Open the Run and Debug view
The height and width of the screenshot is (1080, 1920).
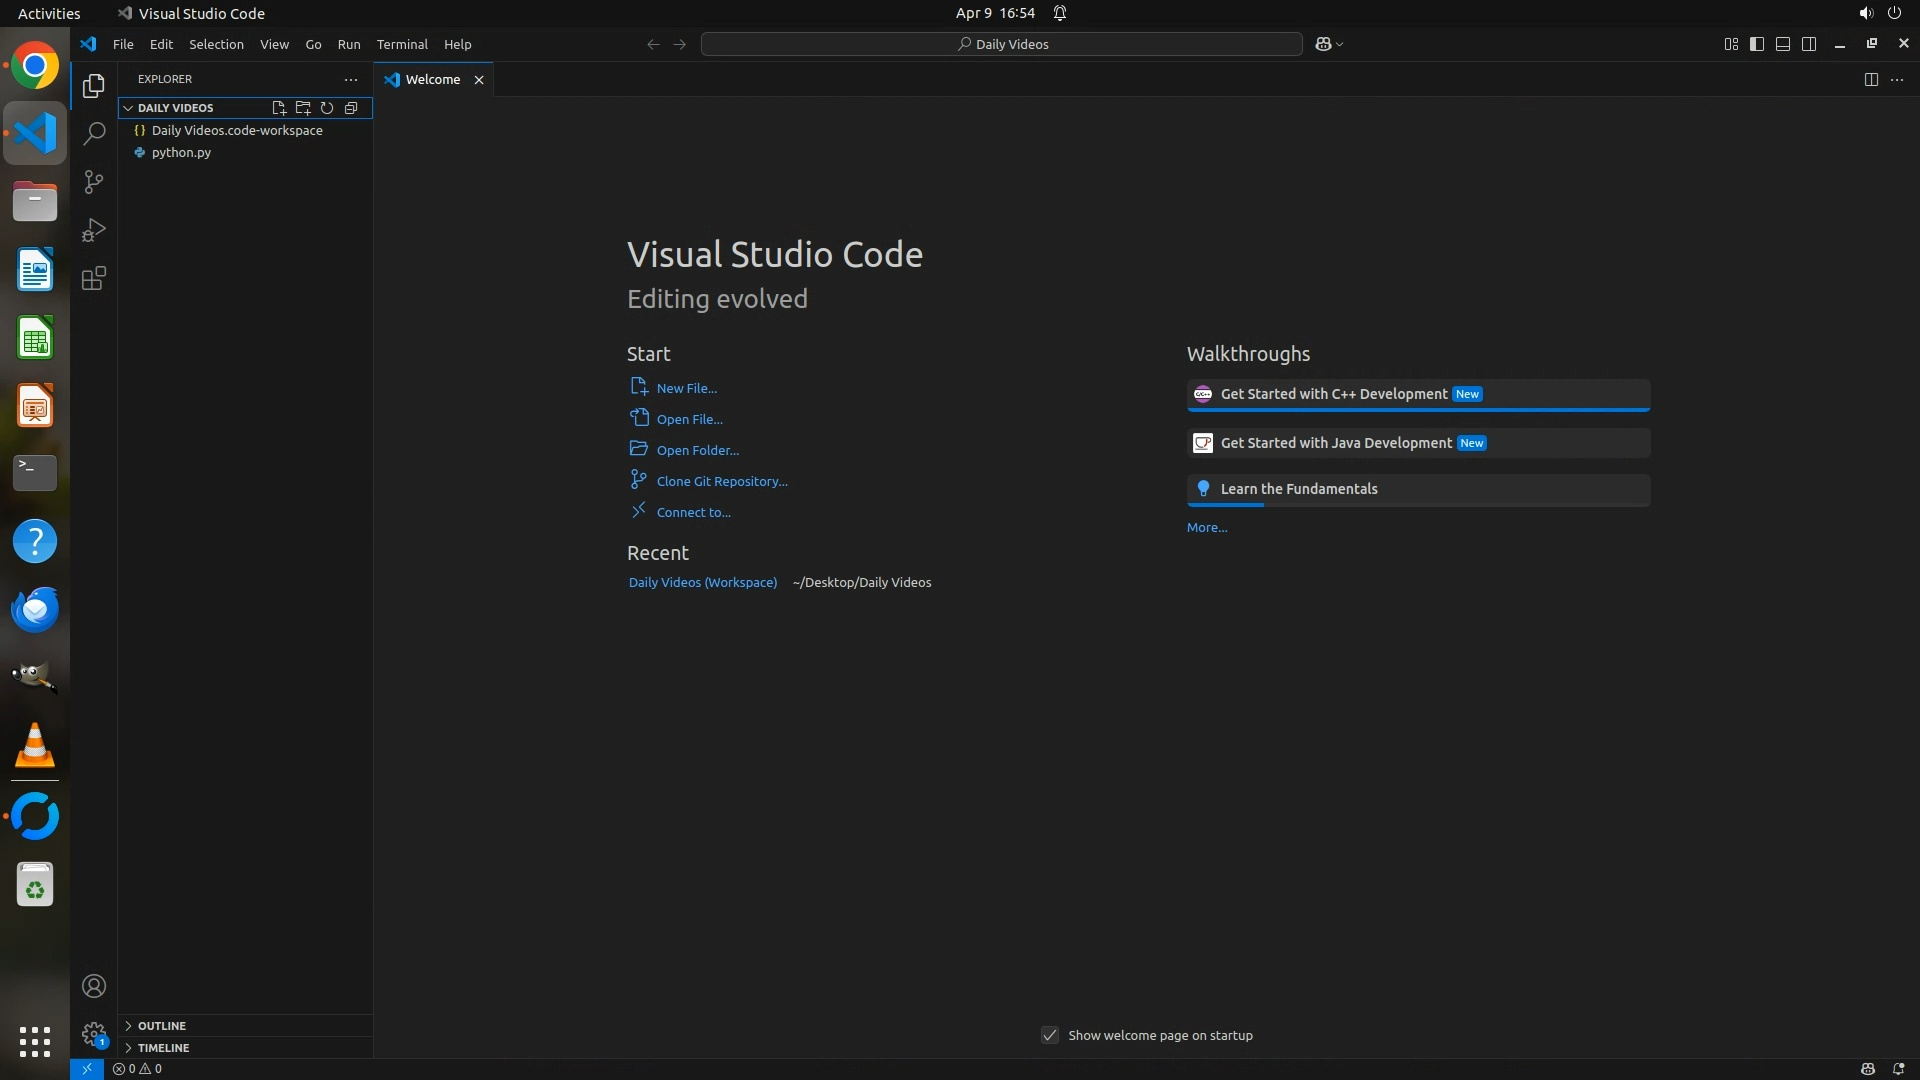pos(94,230)
